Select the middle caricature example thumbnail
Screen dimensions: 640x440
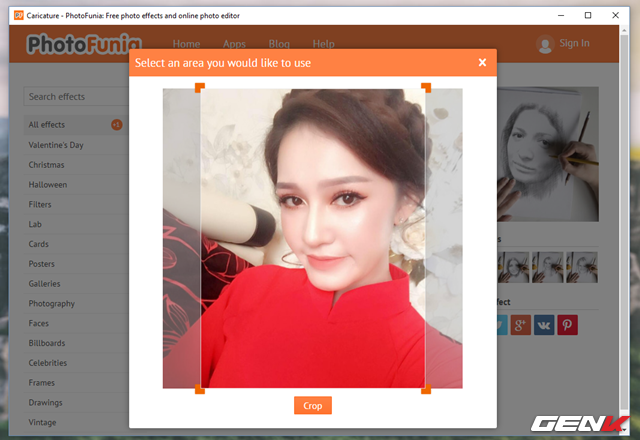tap(548, 267)
